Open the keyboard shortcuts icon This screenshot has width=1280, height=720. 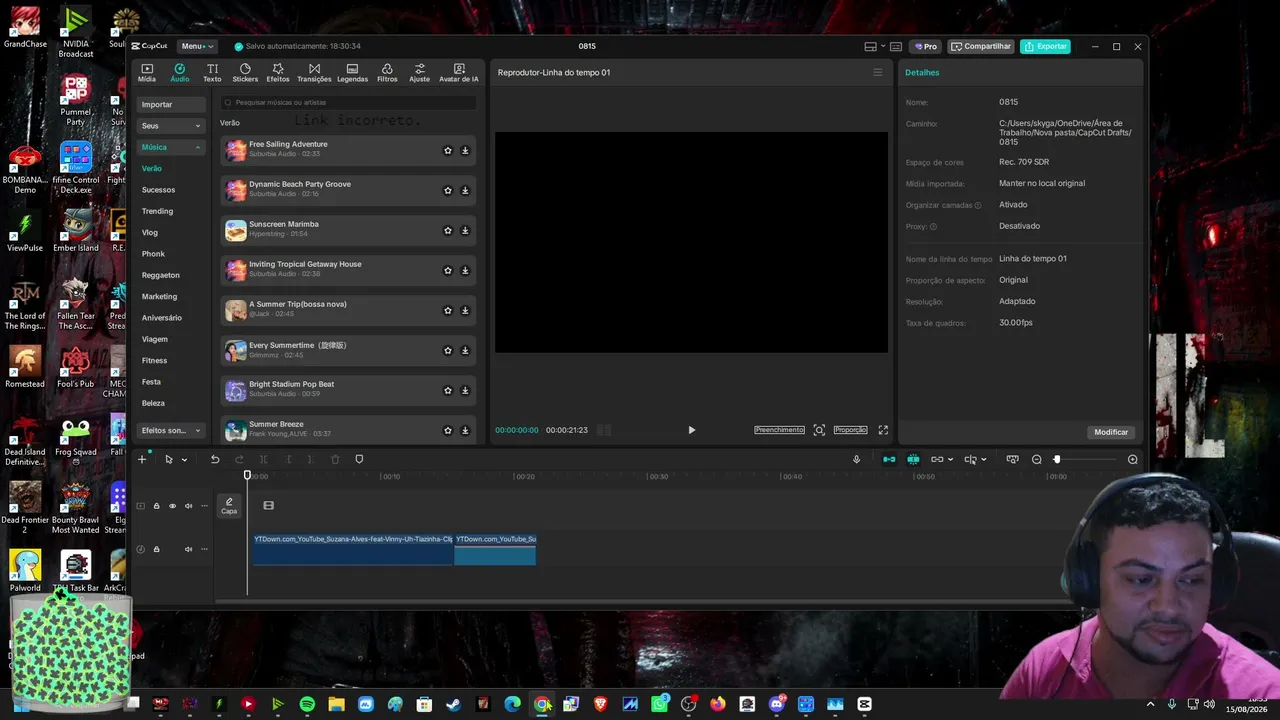click(x=895, y=46)
